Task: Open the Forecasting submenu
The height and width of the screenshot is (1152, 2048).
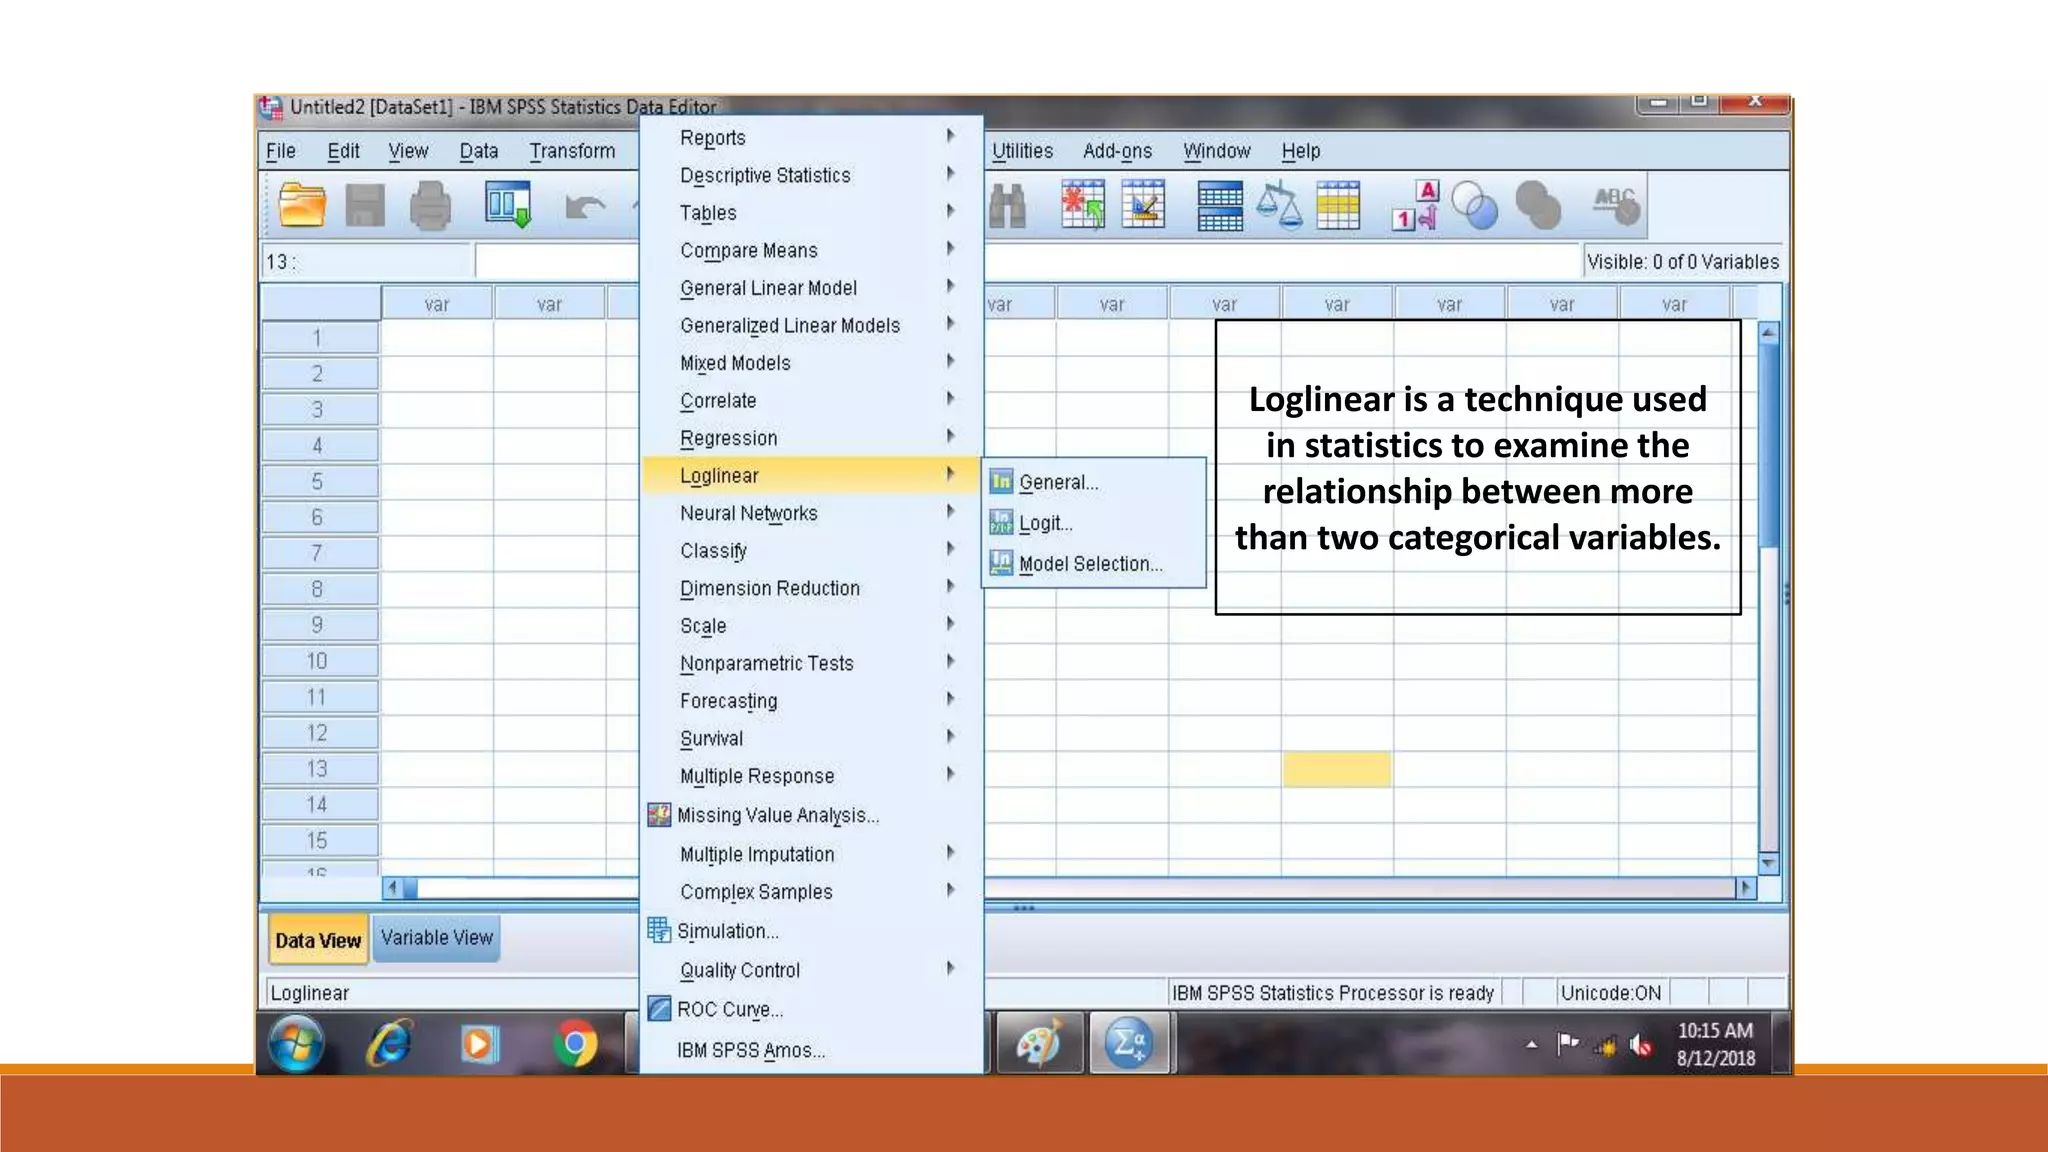Action: click(811, 701)
